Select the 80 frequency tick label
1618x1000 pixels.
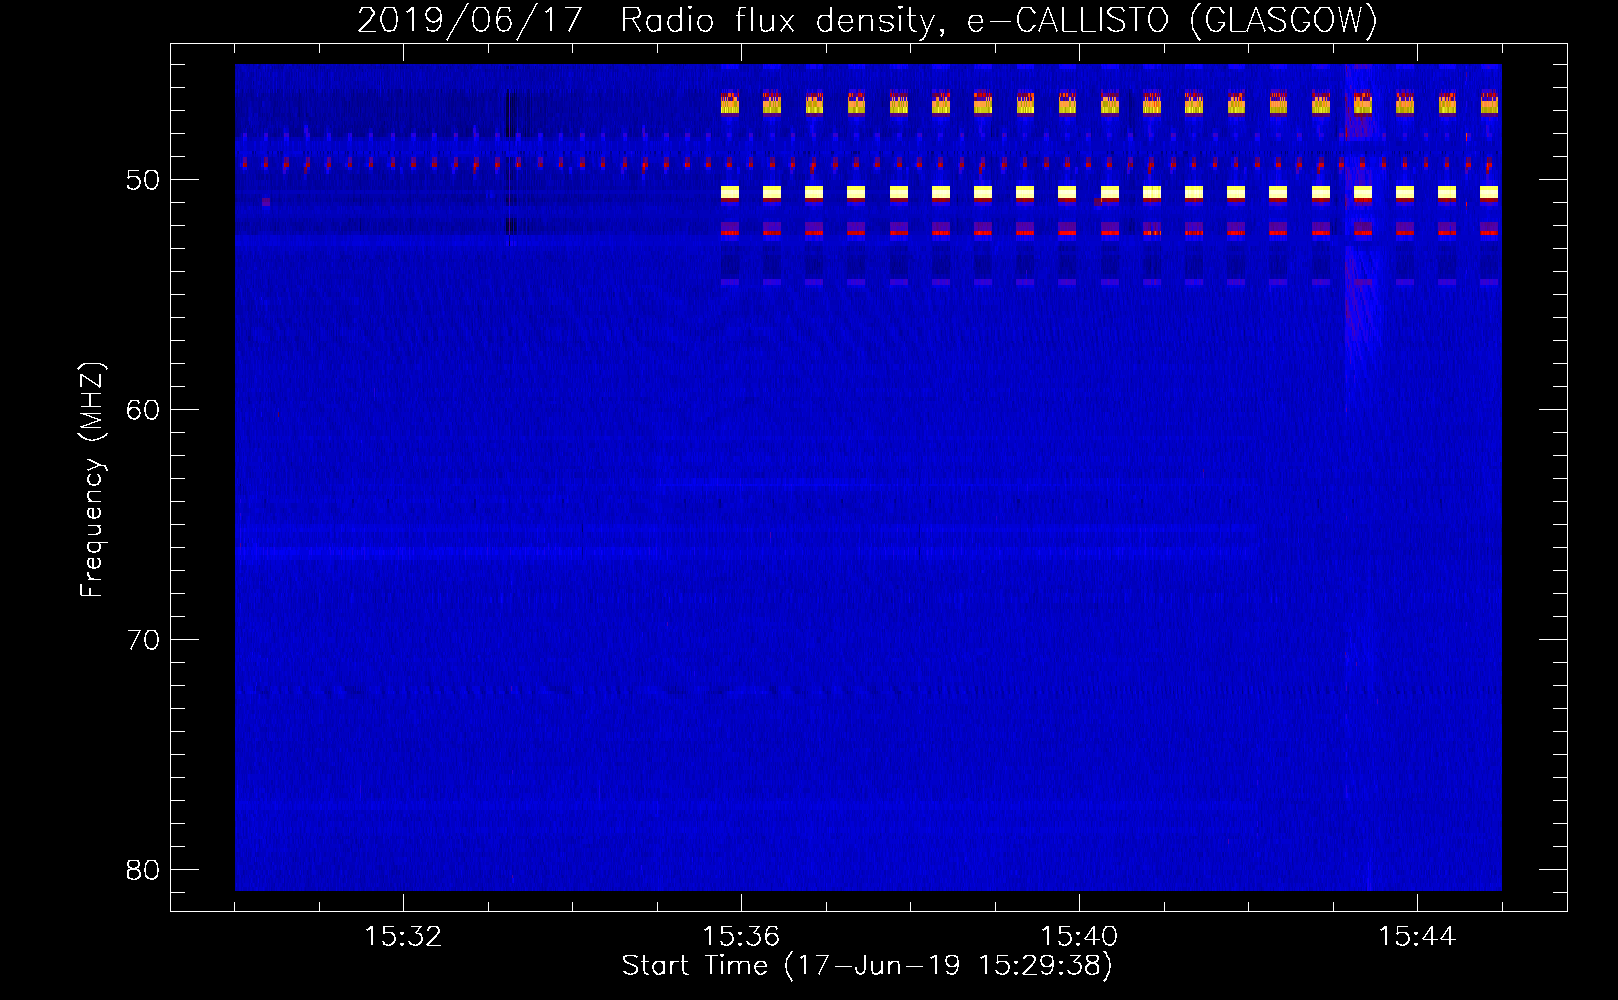click(143, 870)
